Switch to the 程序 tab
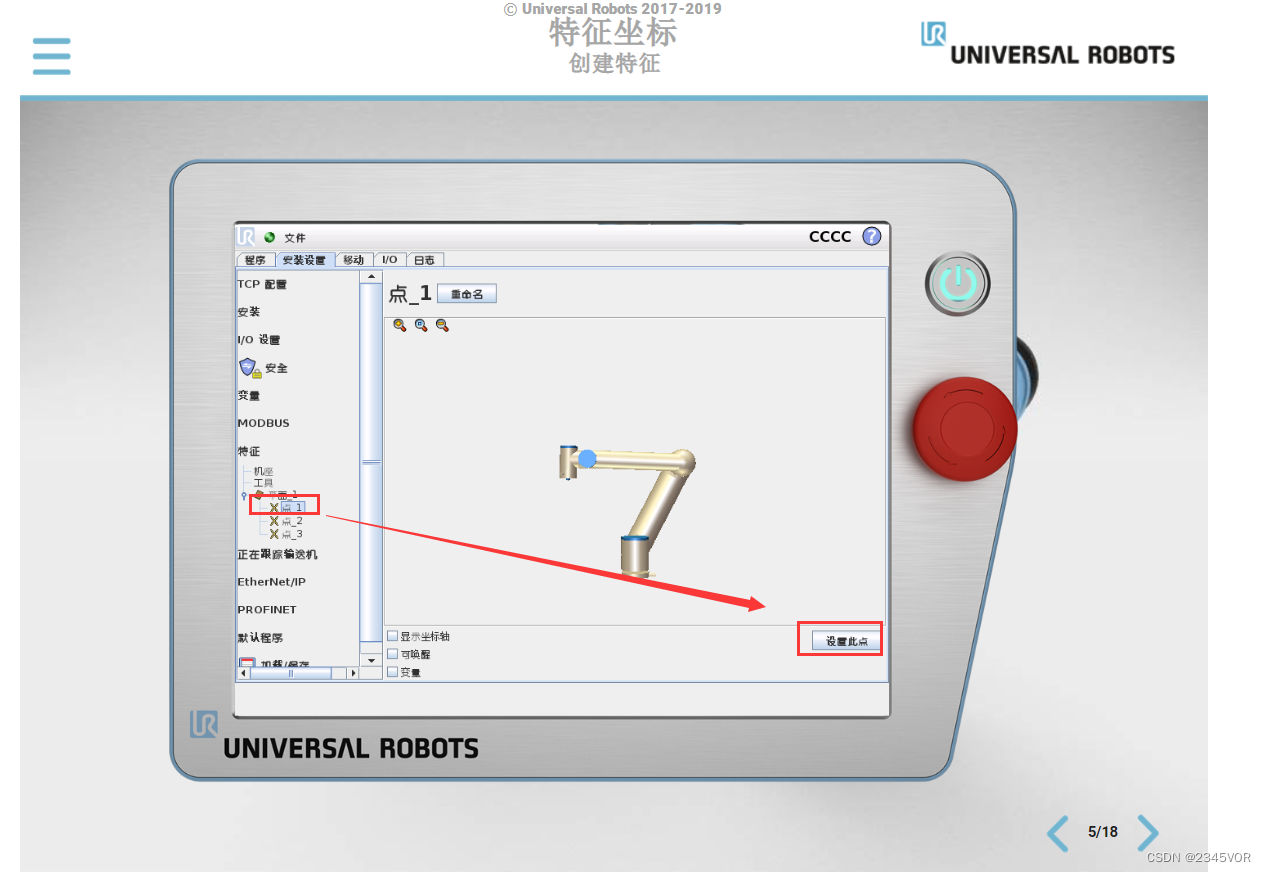 255,260
